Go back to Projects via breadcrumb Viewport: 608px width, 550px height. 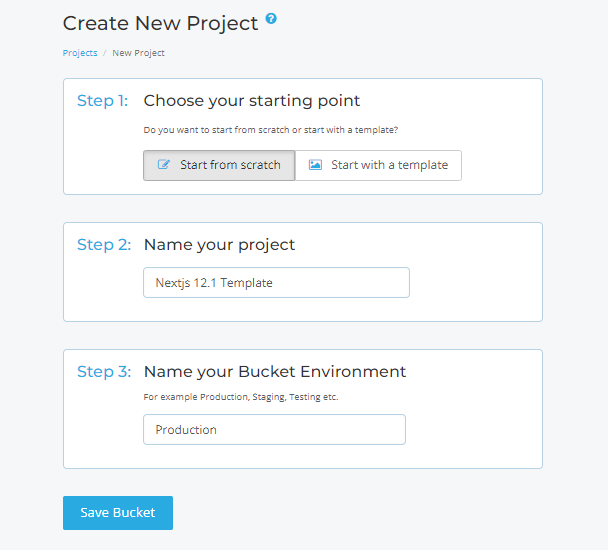tap(80, 53)
